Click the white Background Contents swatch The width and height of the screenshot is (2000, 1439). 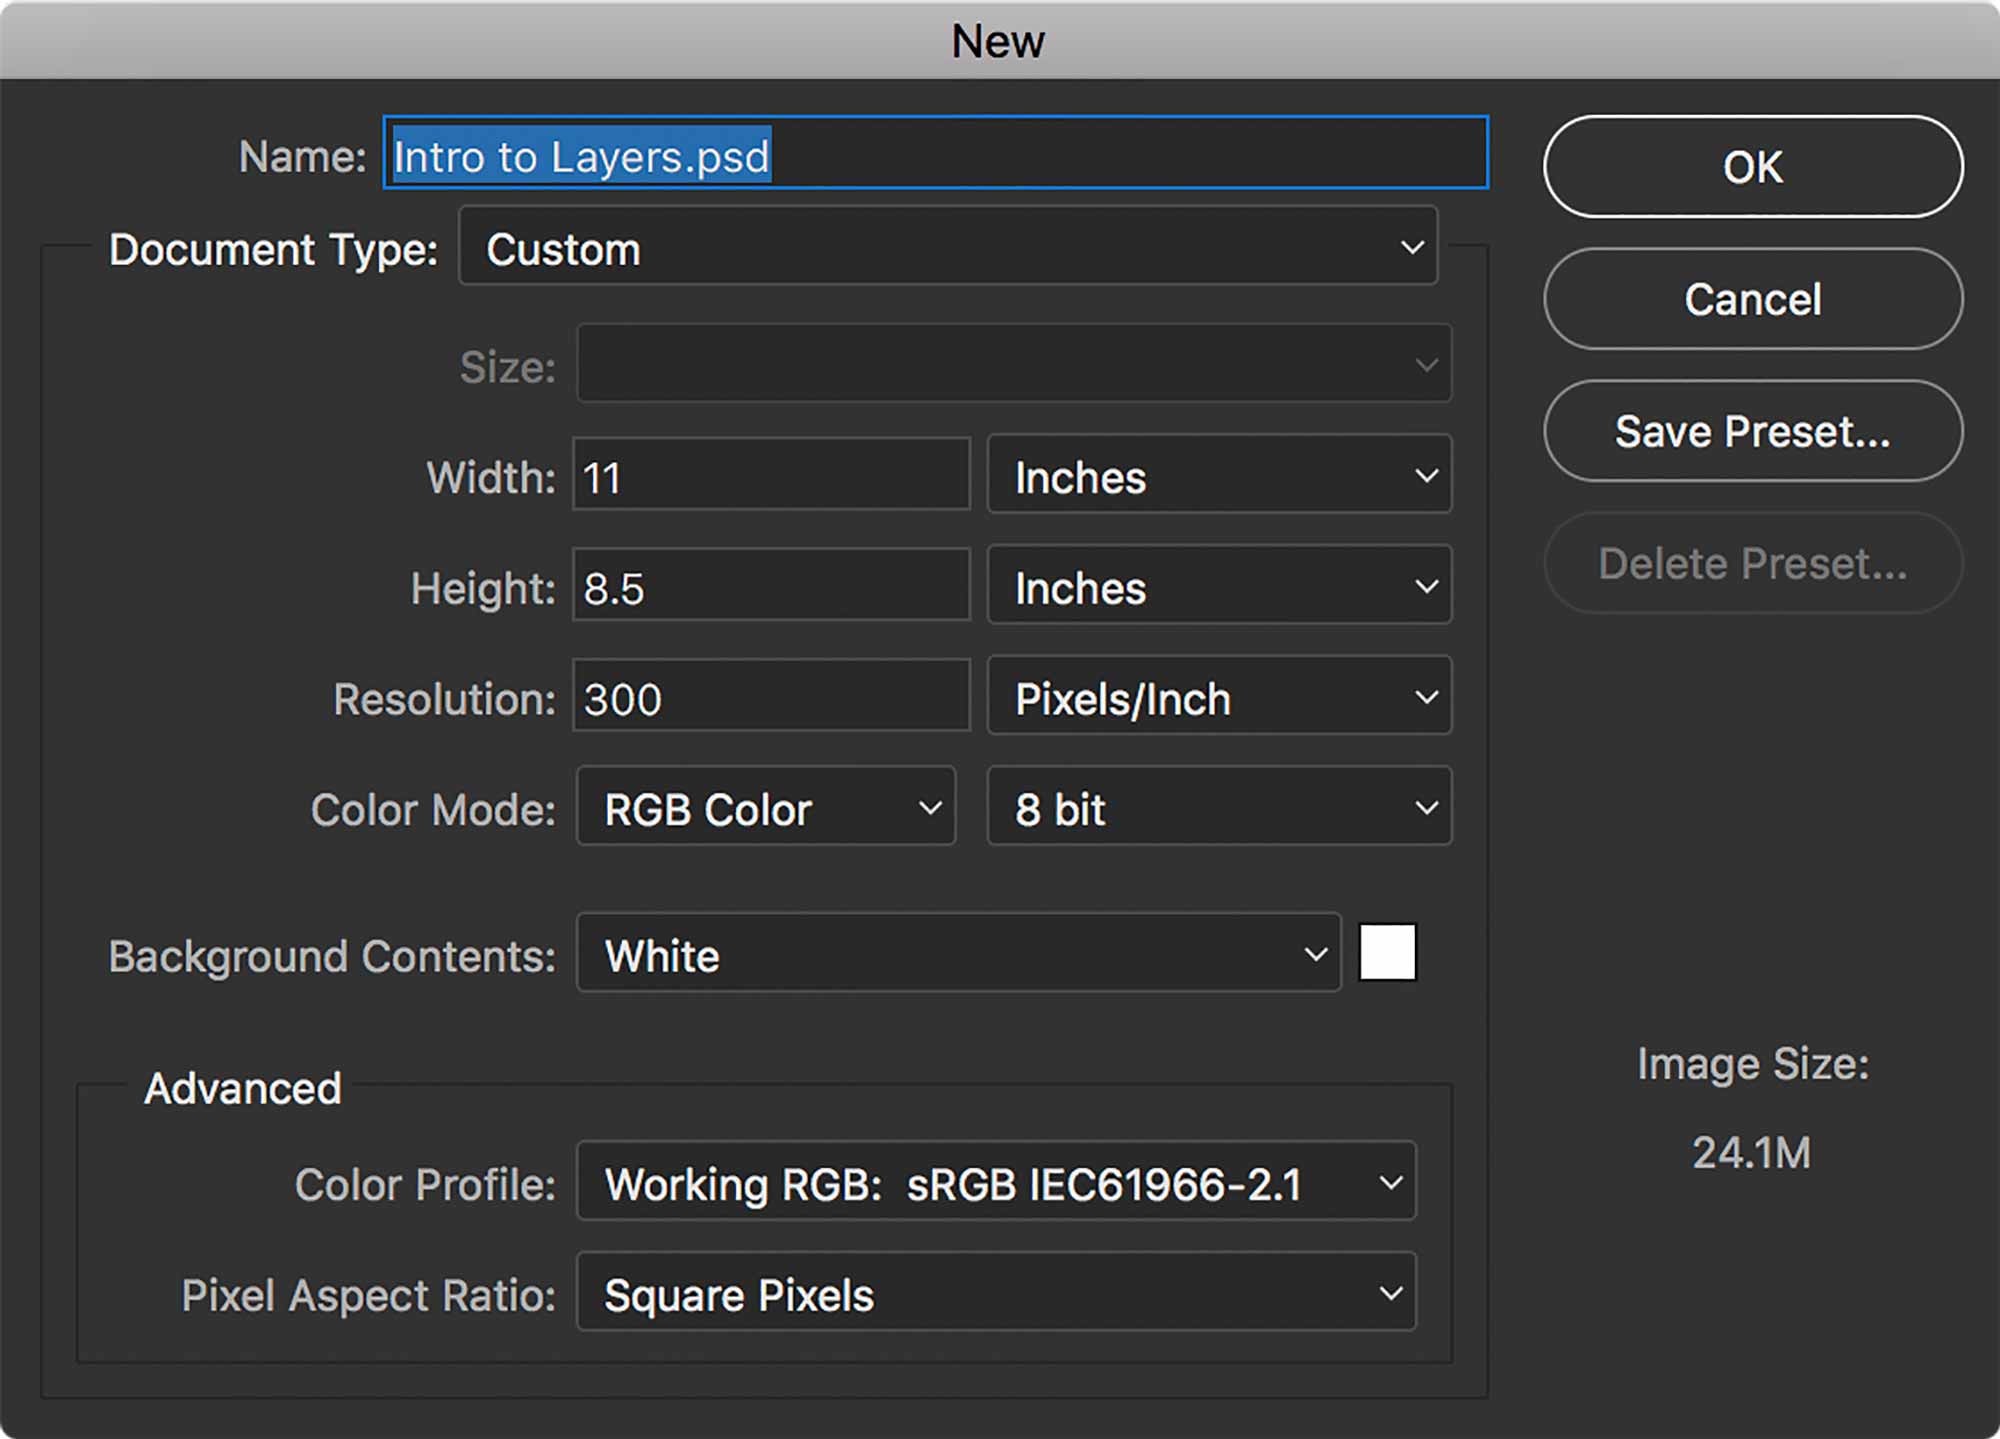(1385, 952)
